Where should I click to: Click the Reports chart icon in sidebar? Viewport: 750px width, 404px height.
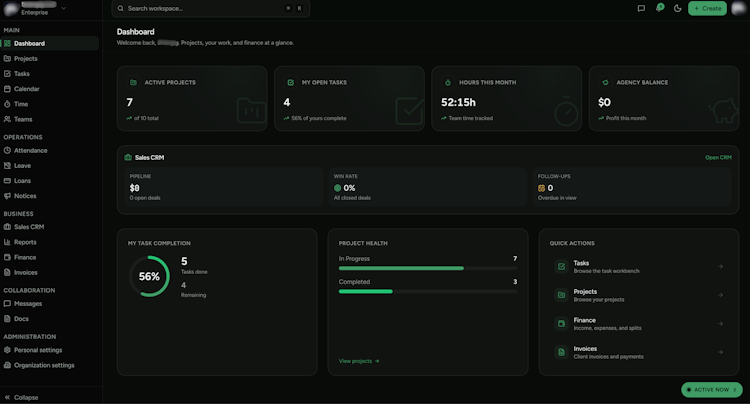(x=7, y=242)
